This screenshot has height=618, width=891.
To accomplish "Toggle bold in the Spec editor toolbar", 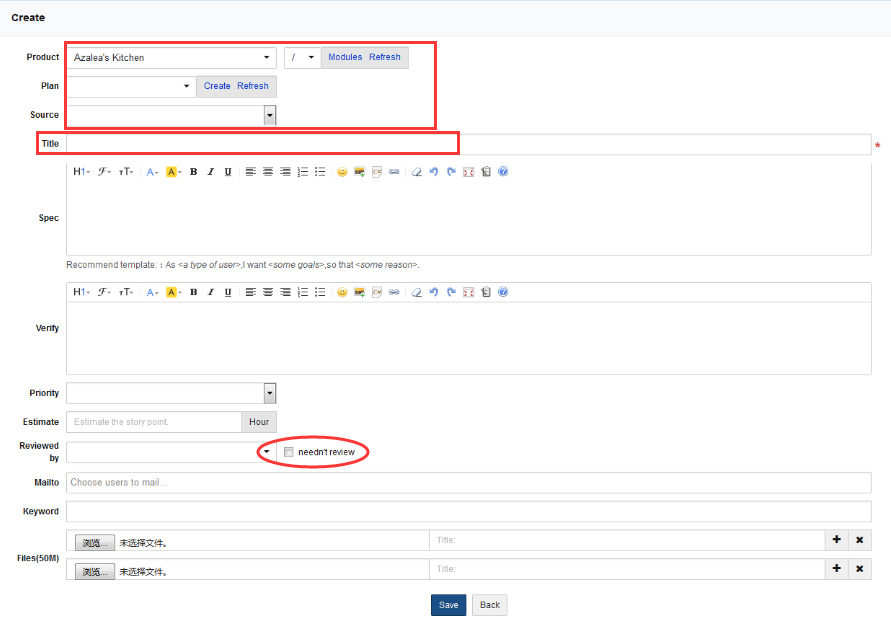I will pyautogui.click(x=193, y=172).
